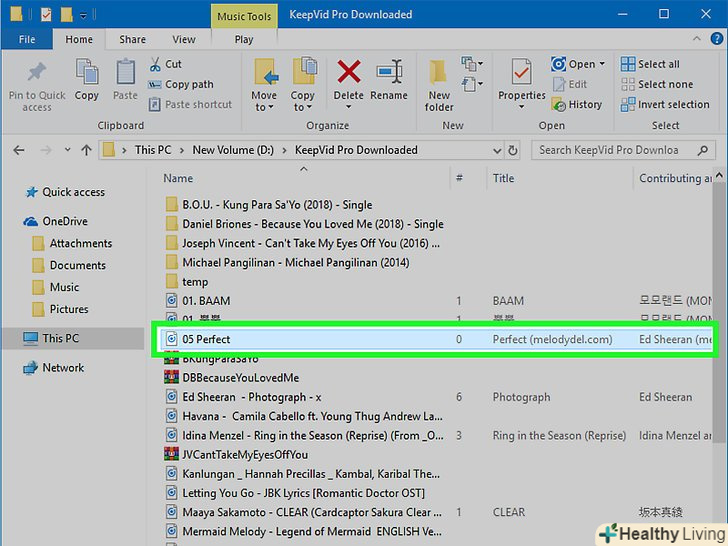Select This PC in the navigation pane
The image size is (728, 546).
pyautogui.click(x=60, y=338)
